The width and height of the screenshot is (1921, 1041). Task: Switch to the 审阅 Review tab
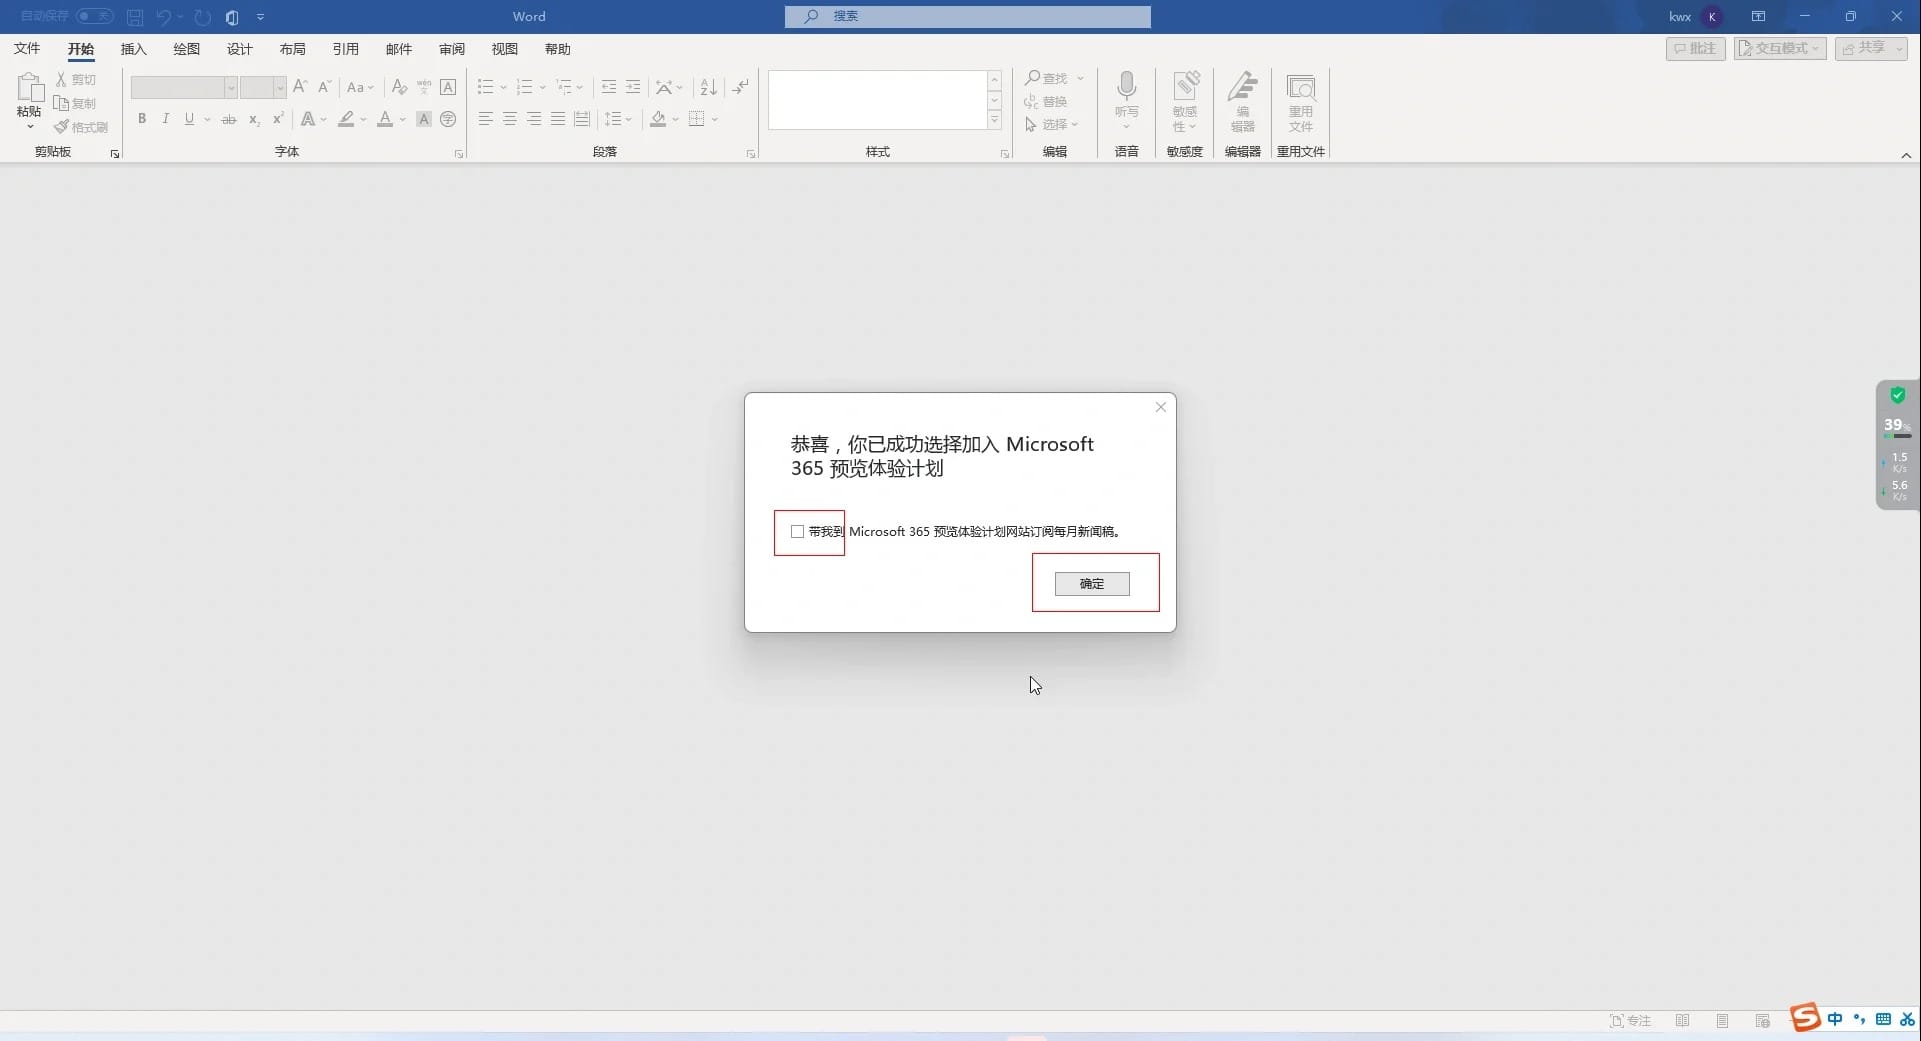pyautogui.click(x=451, y=49)
